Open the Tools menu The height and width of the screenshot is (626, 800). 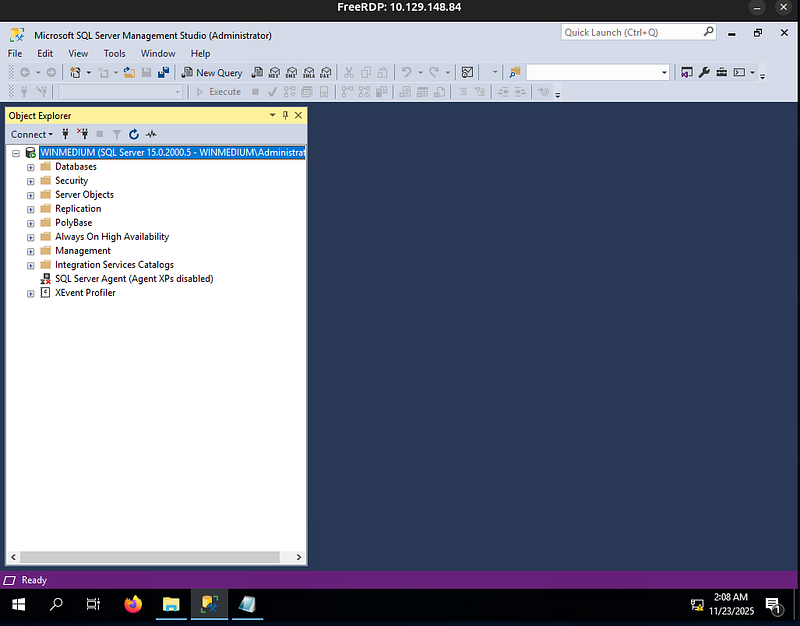click(x=114, y=54)
